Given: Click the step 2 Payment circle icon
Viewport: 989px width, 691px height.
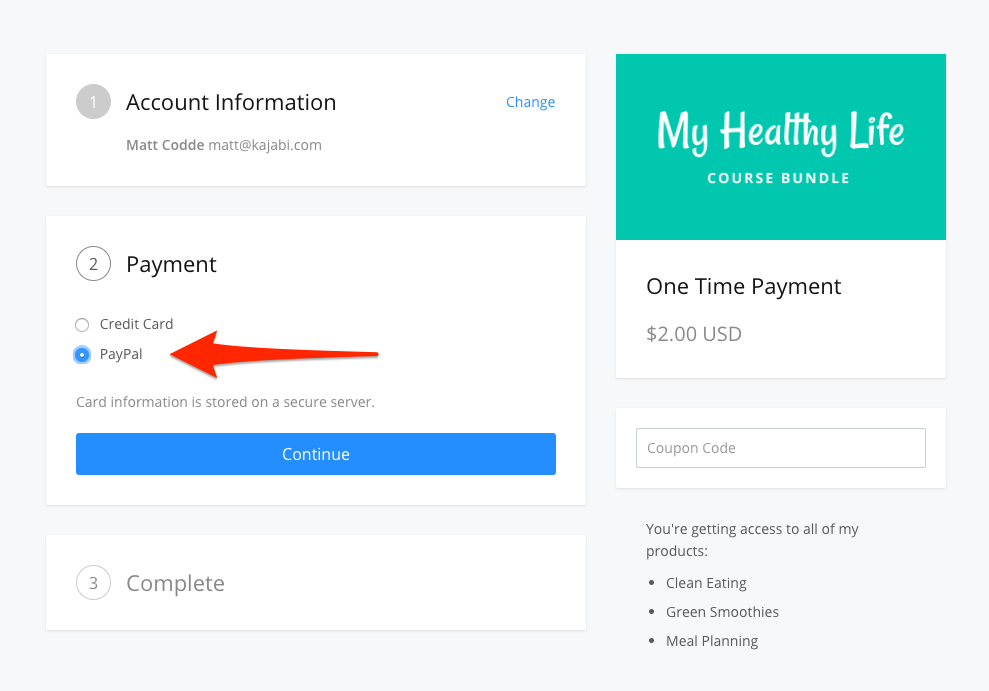Looking at the screenshot, I should pyautogui.click(x=93, y=264).
